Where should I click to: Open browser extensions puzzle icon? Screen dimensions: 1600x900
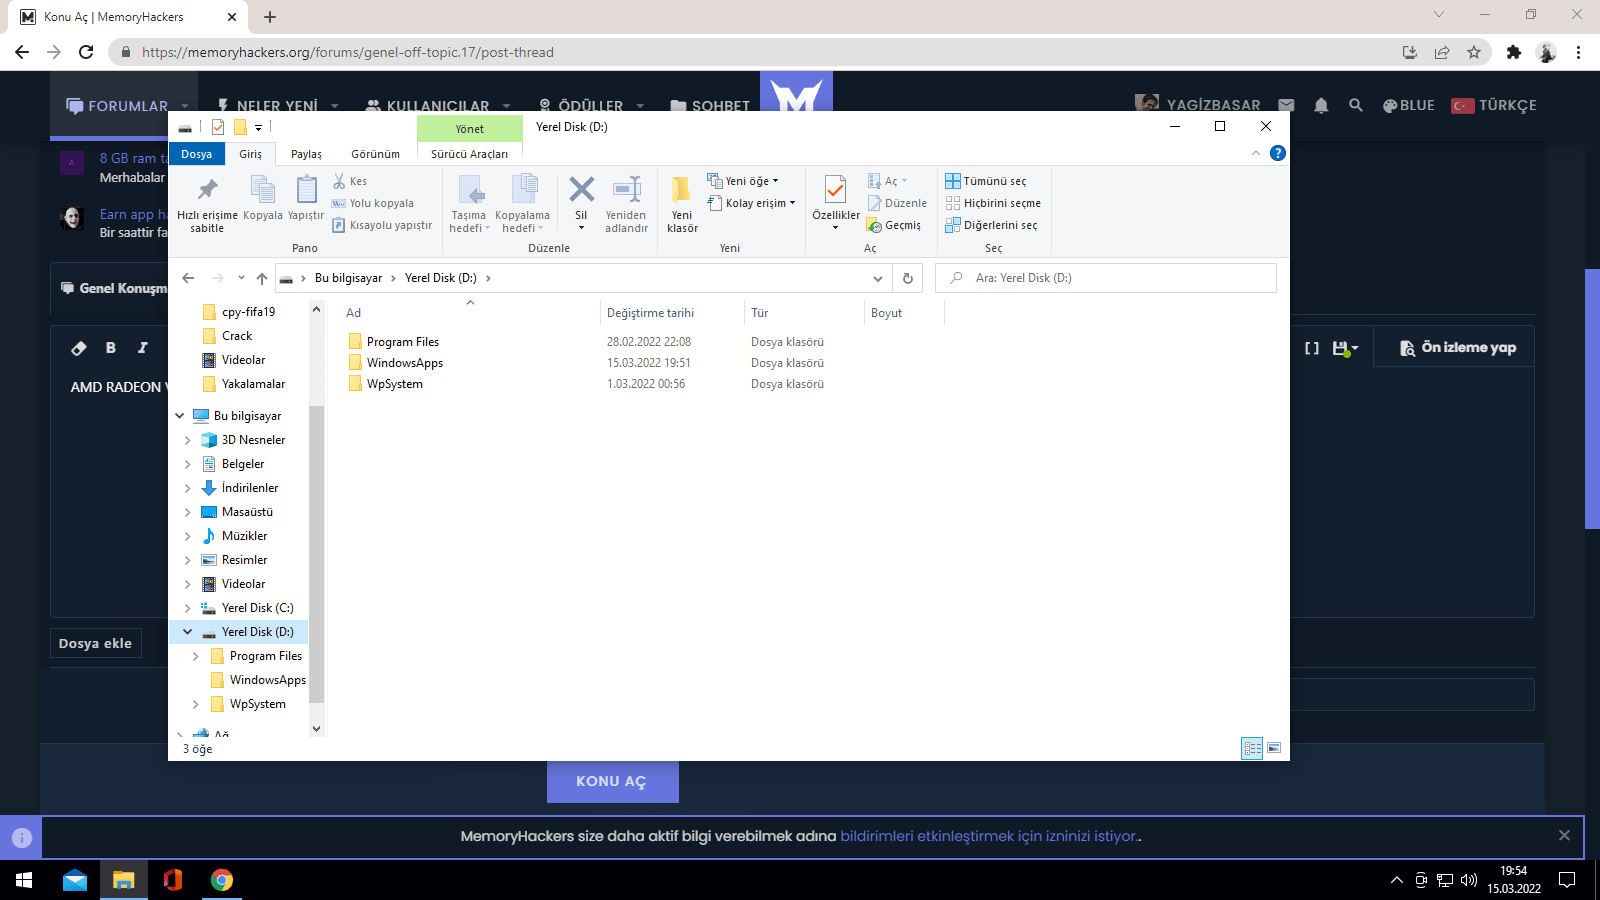click(1513, 52)
